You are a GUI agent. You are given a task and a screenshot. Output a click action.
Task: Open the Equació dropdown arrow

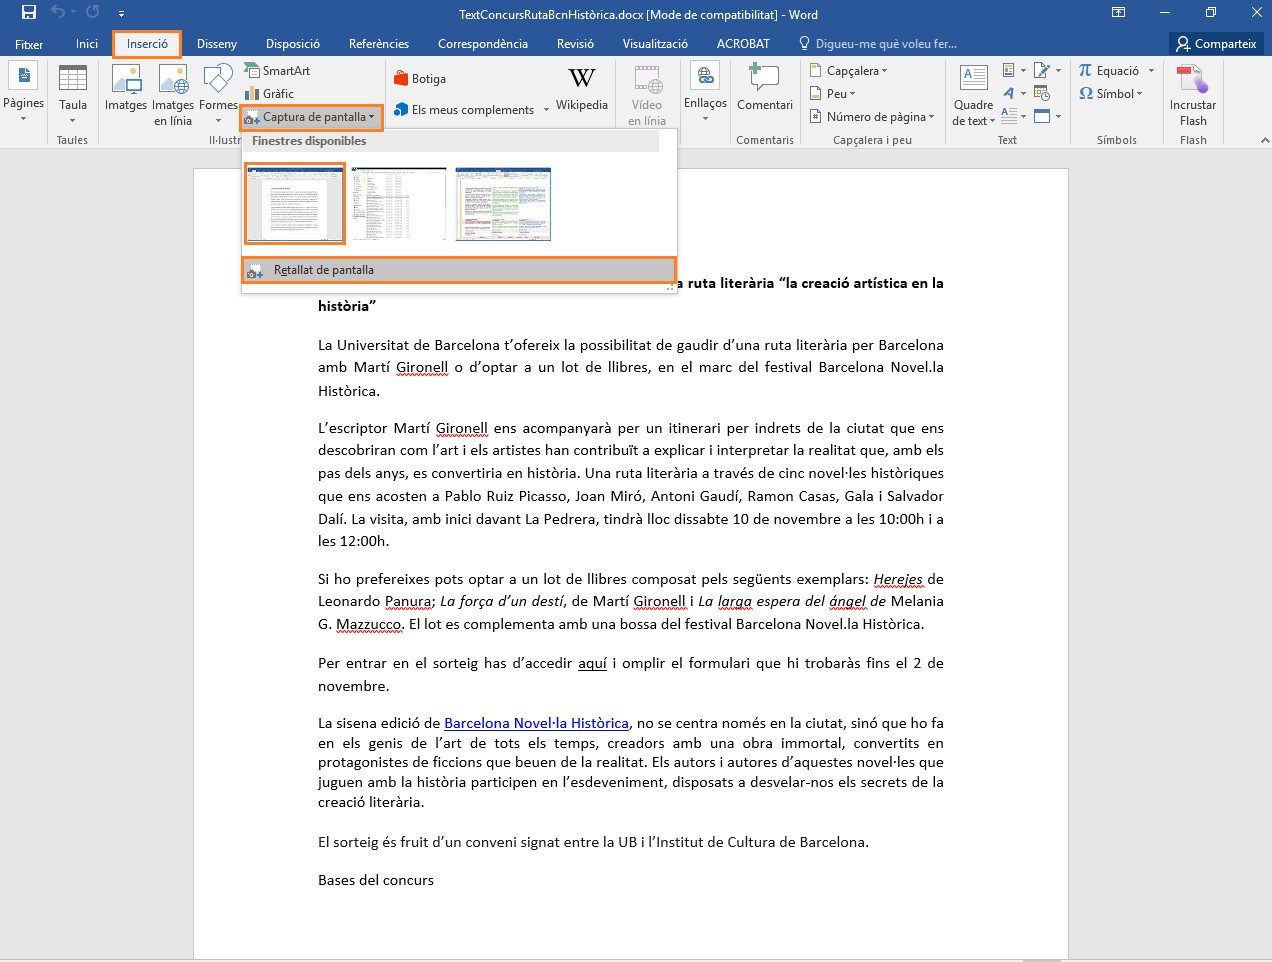pyautogui.click(x=1151, y=71)
